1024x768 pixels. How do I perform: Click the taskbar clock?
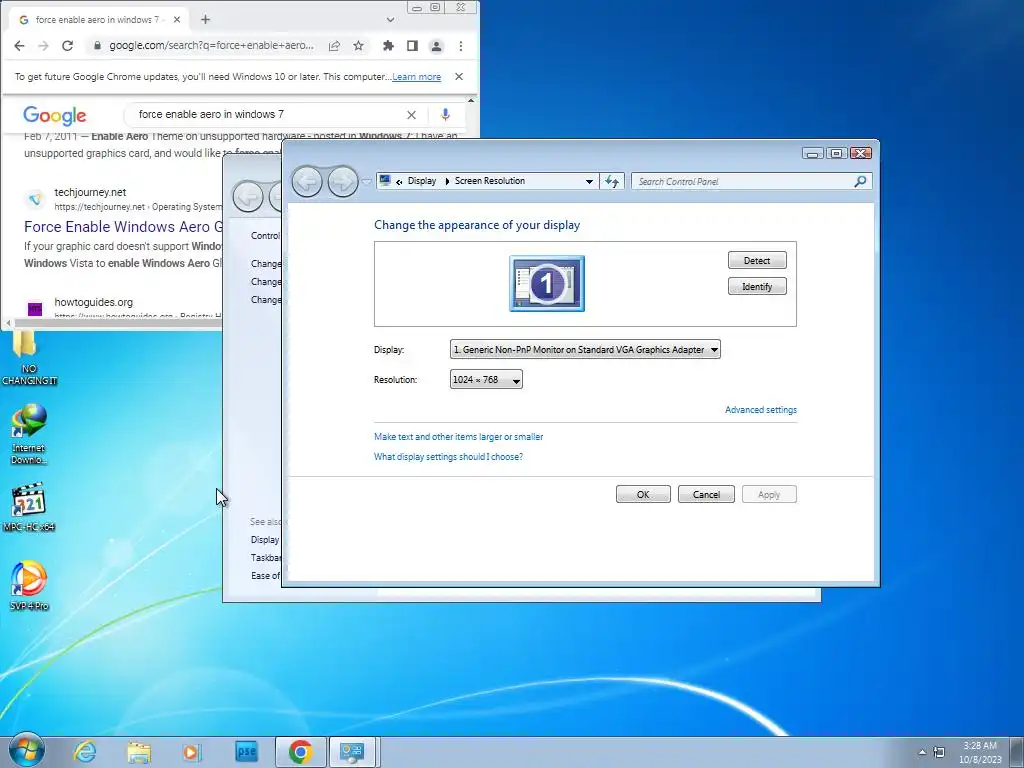pyautogui.click(x=980, y=752)
